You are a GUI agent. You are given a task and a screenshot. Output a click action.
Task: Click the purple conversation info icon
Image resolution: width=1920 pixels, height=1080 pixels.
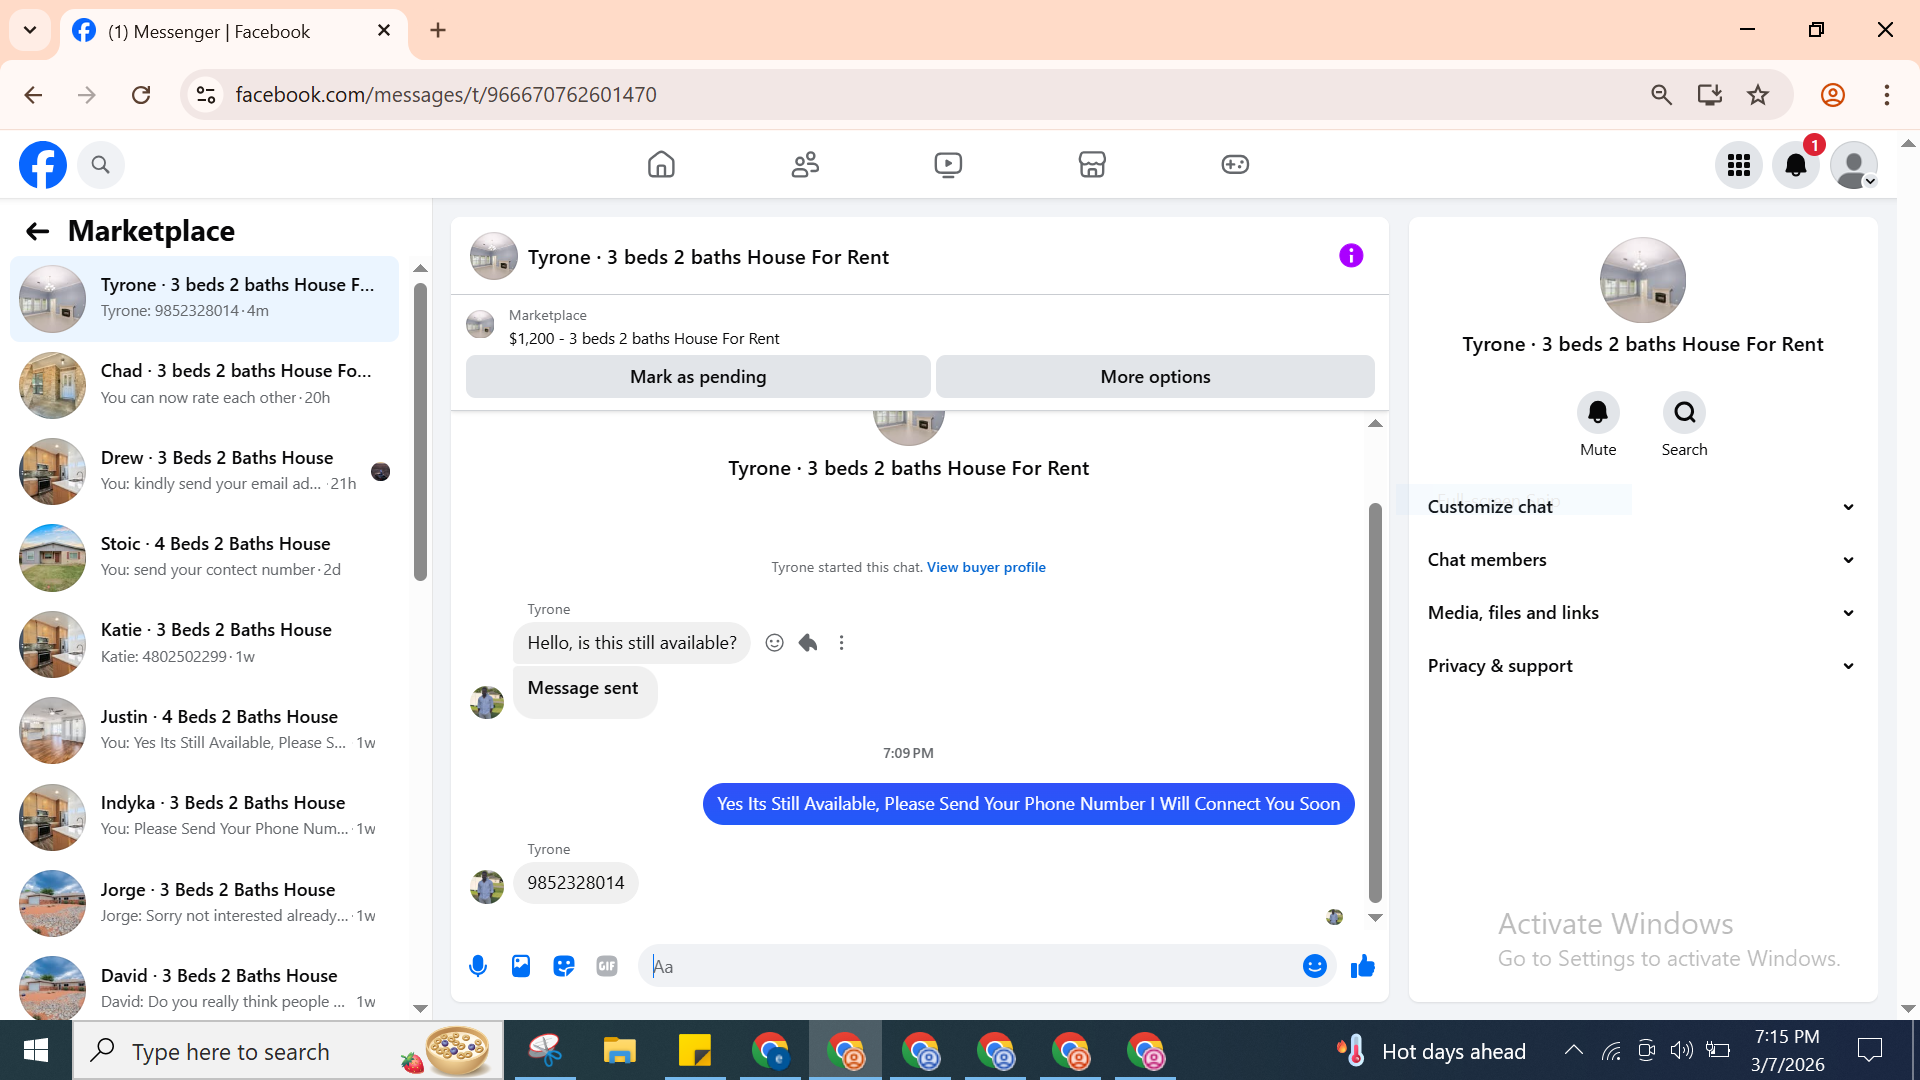(1351, 256)
